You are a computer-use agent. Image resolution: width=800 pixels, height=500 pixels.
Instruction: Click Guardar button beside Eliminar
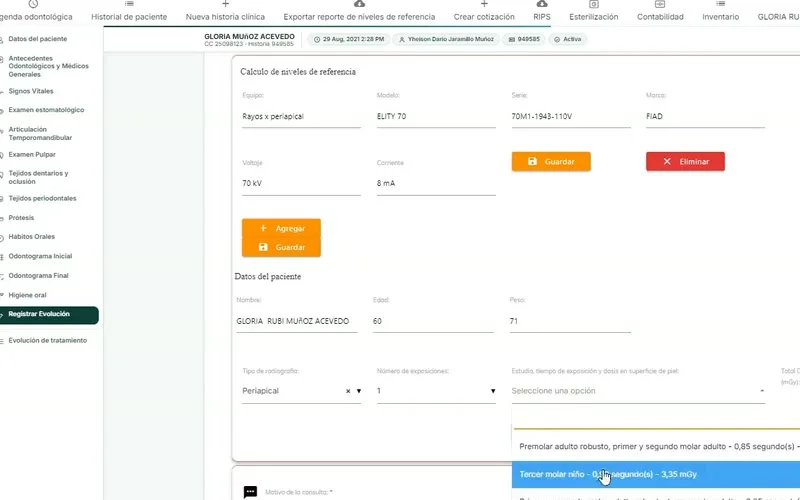pos(551,161)
